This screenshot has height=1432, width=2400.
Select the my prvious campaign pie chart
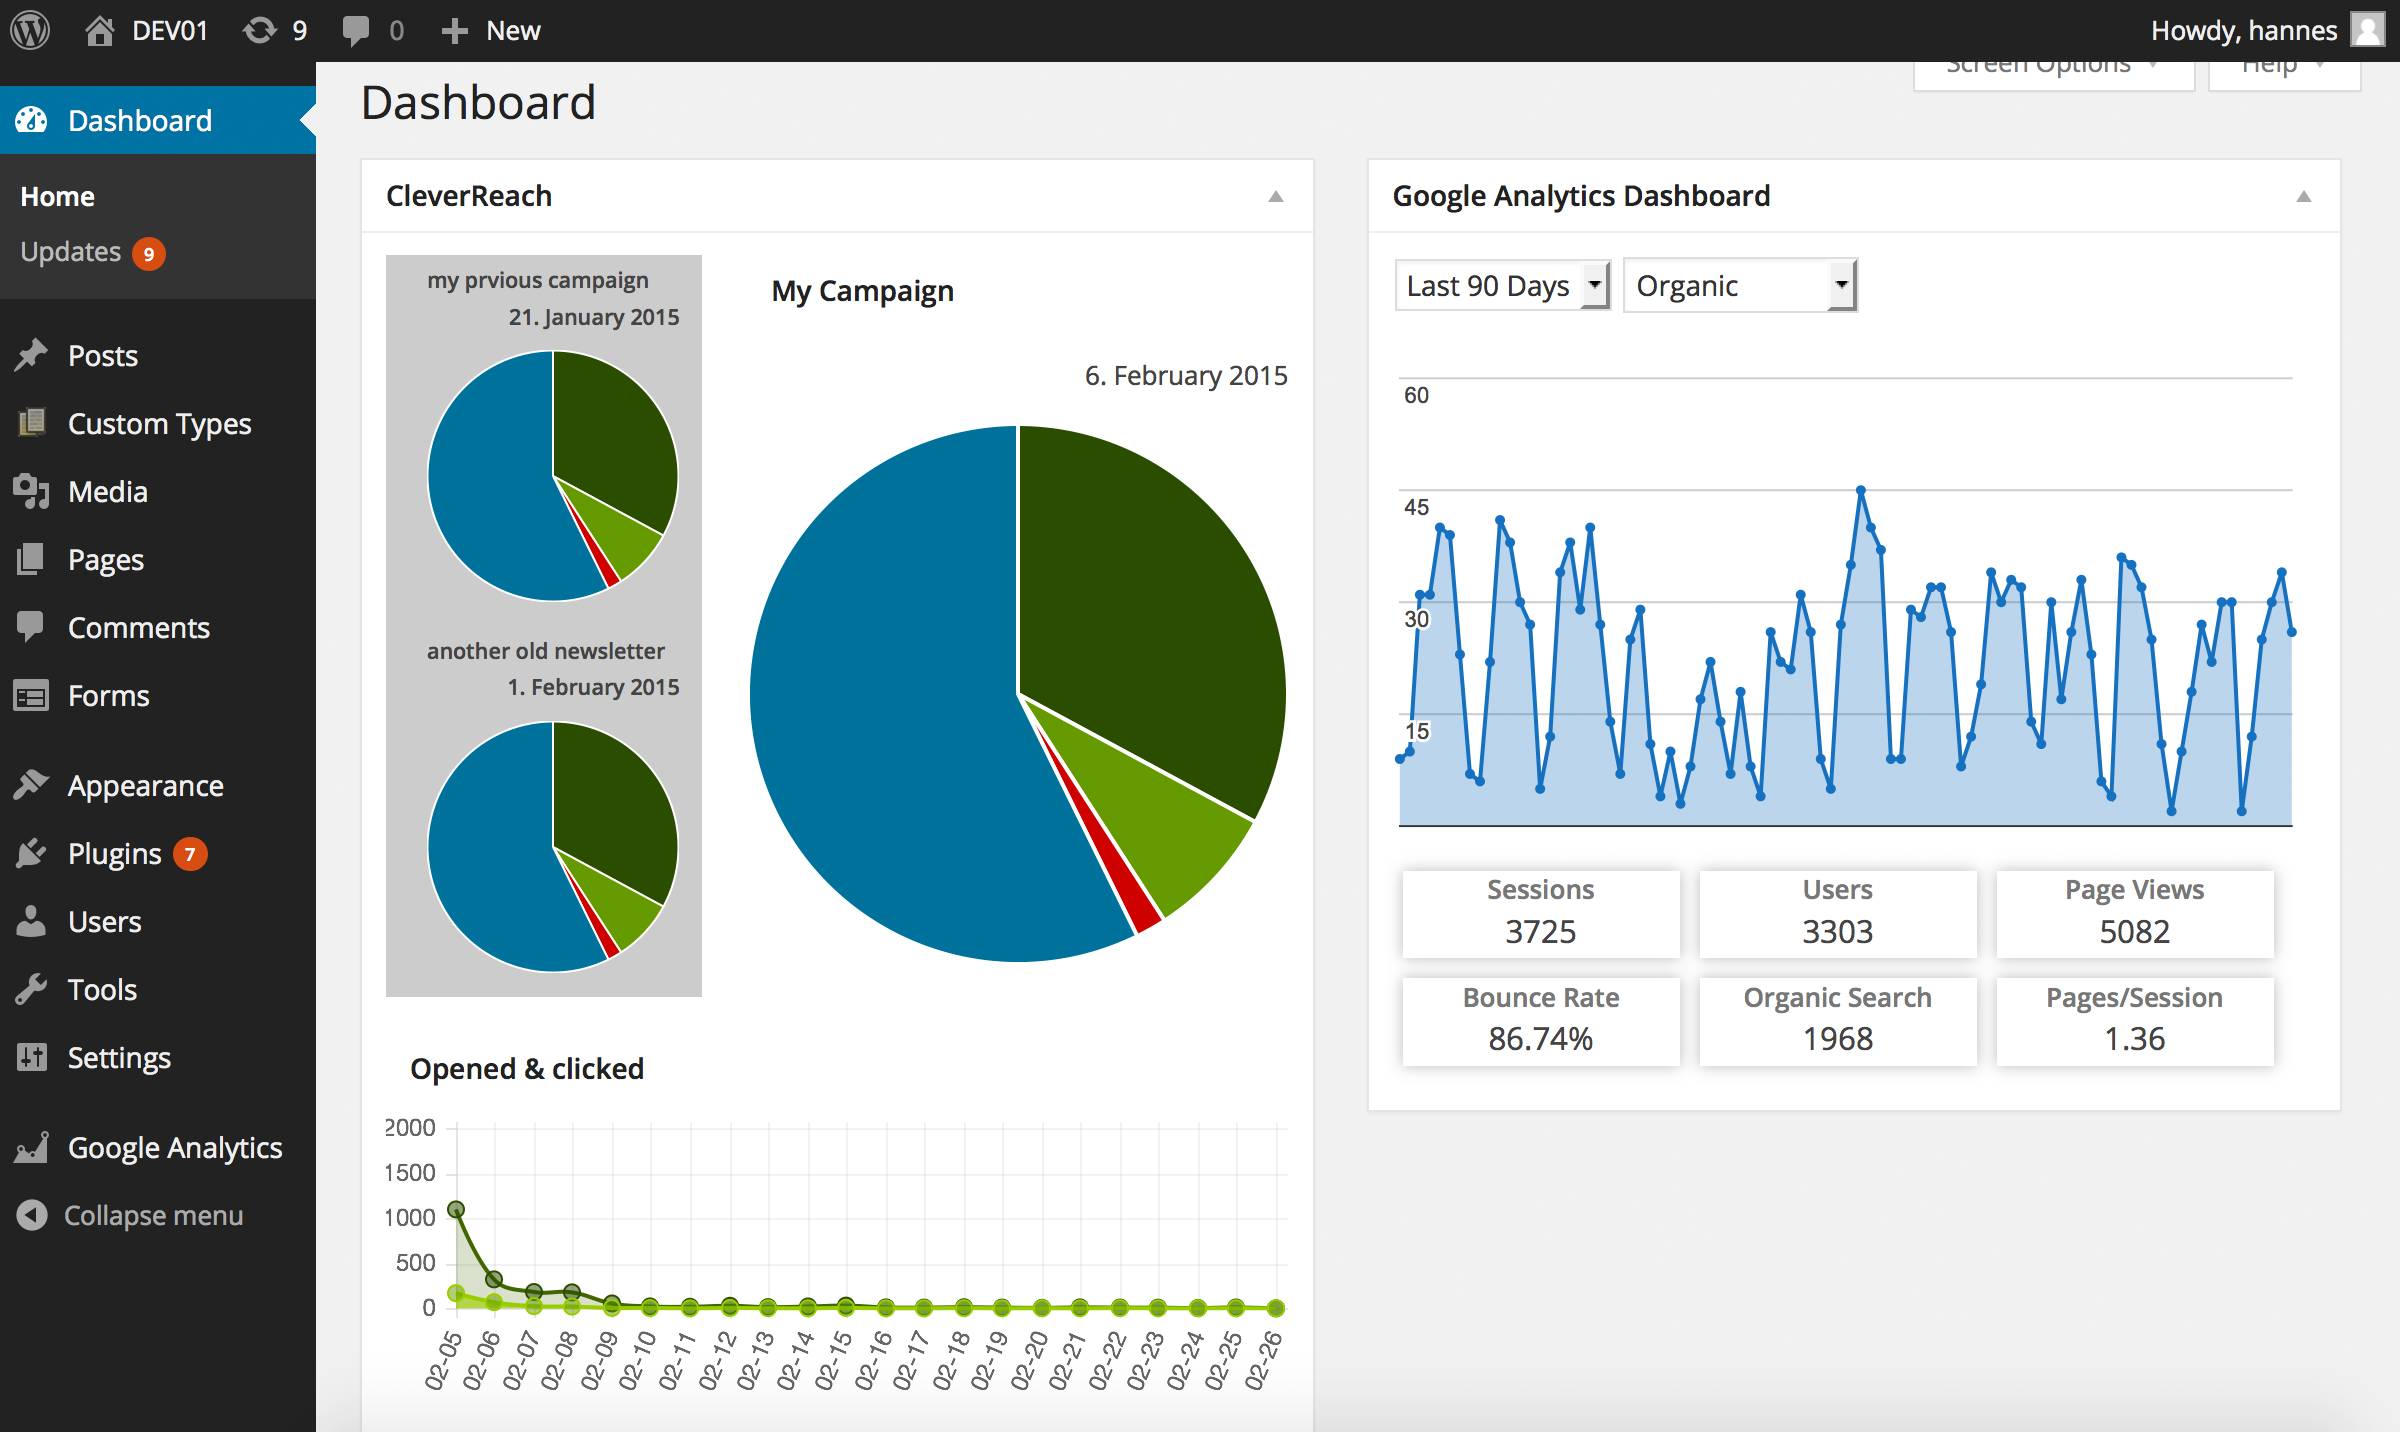[552, 476]
